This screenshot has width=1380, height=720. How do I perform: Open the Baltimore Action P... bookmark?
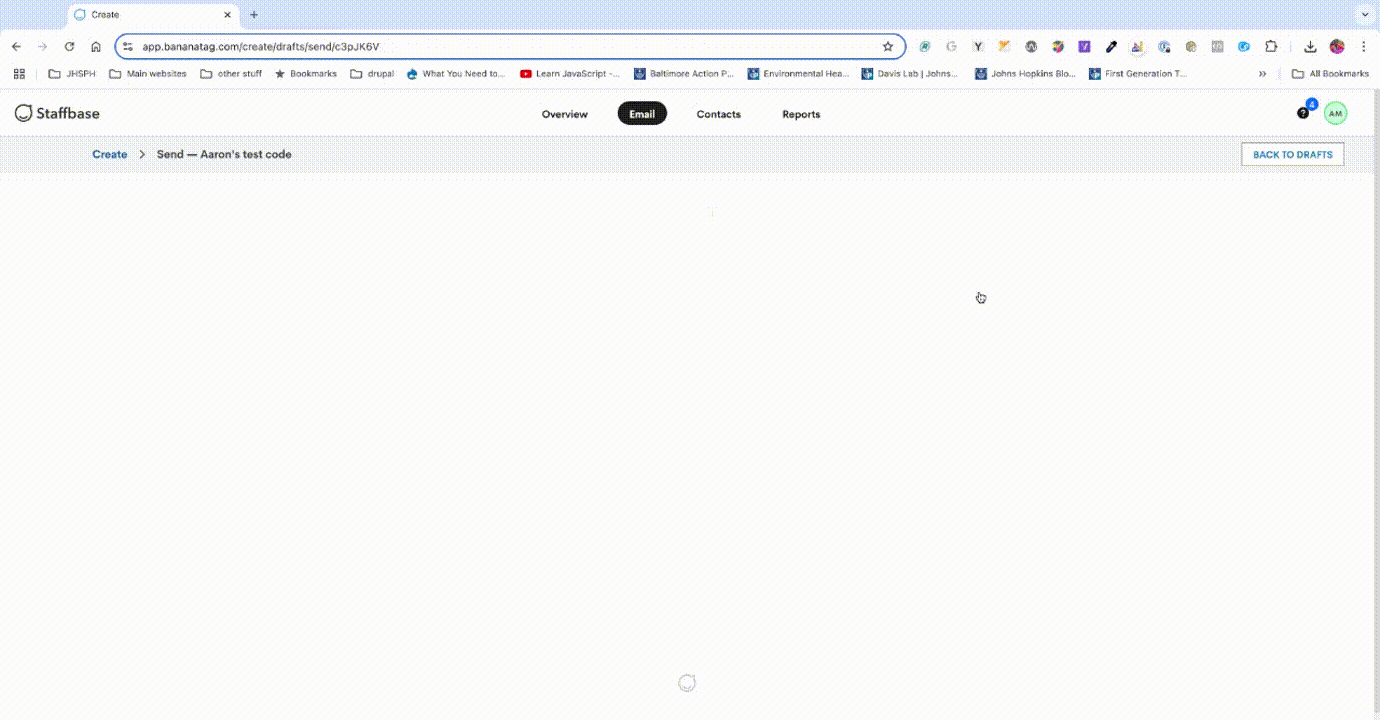click(x=684, y=73)
